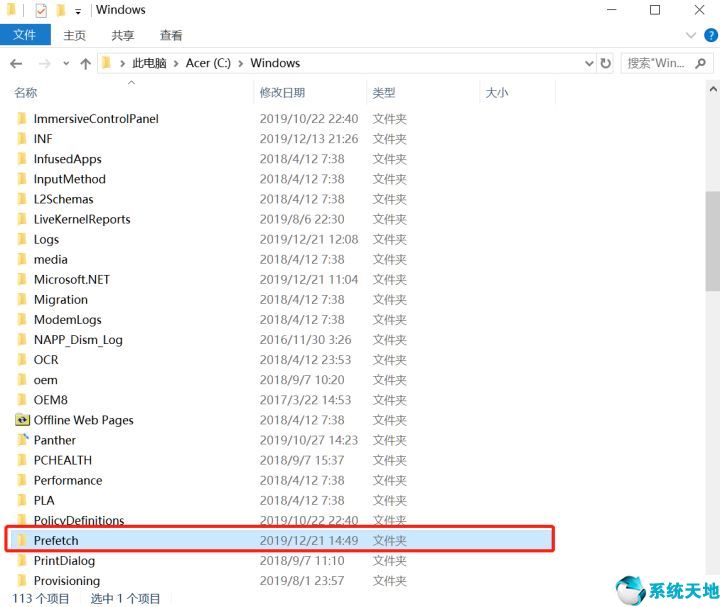Select the INF folder icon
Image resolution: width=720 pixels, height=607 pixels.
pos(22,138)
